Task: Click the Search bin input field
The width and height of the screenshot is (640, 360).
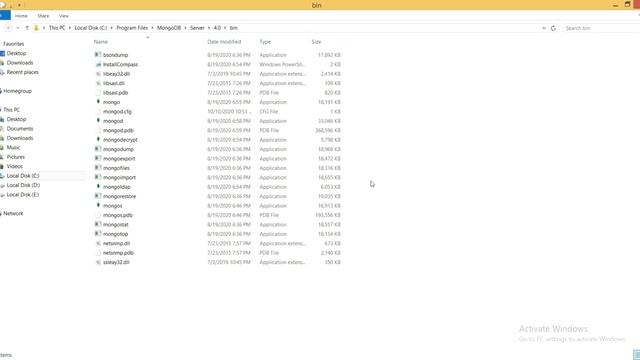Action: 601,28
